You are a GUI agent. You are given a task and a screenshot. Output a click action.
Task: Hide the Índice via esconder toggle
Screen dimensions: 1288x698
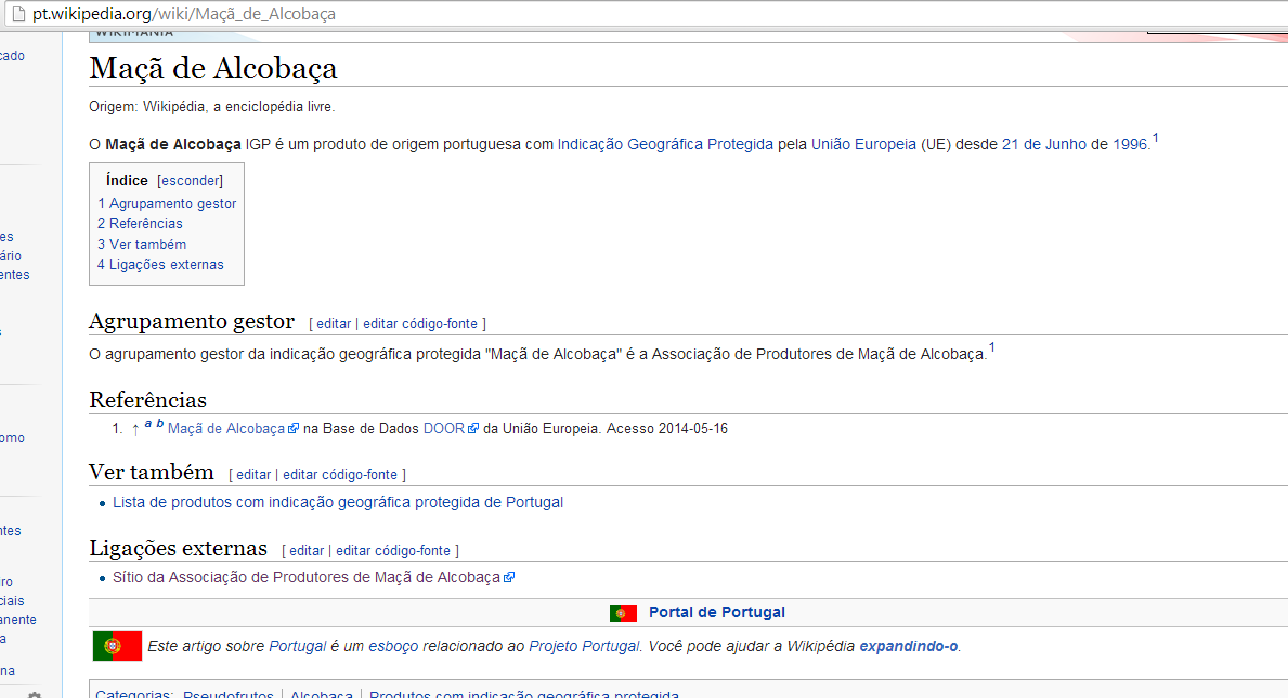tap(190, 181)
